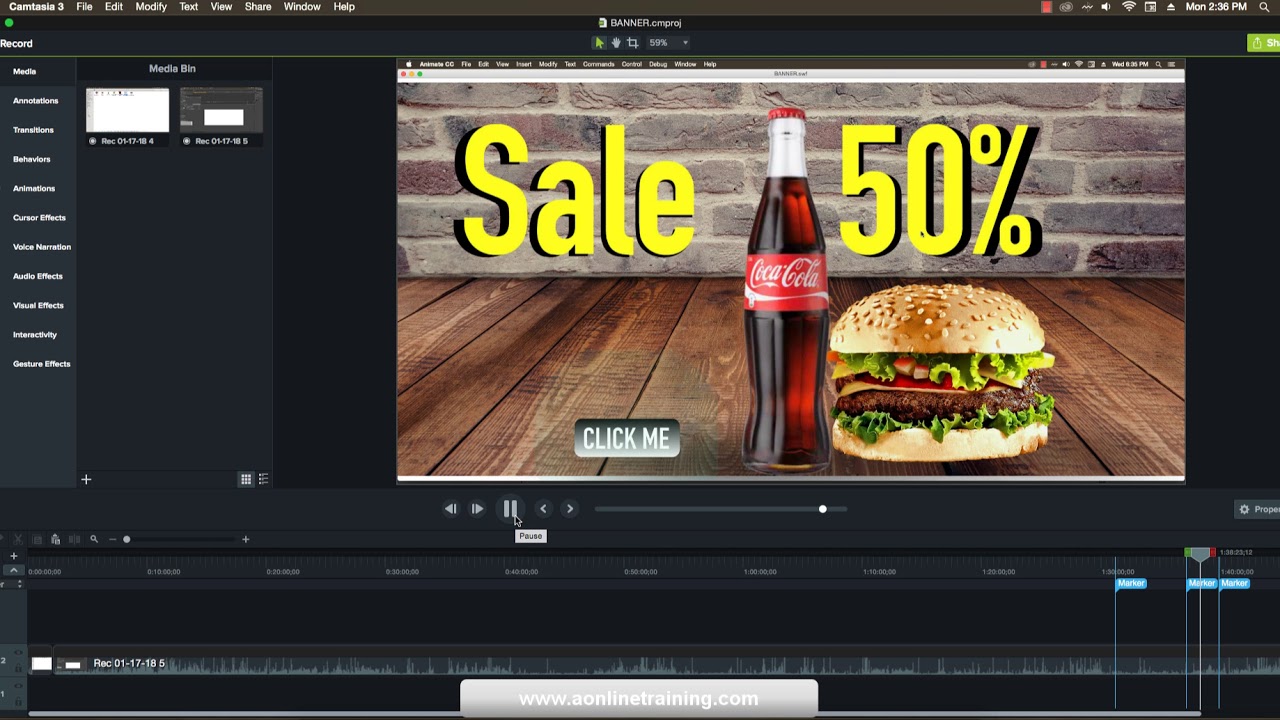Open the Interactivity tab
Viewport: 1280px width, 720px height.
(x=35, y=335)
